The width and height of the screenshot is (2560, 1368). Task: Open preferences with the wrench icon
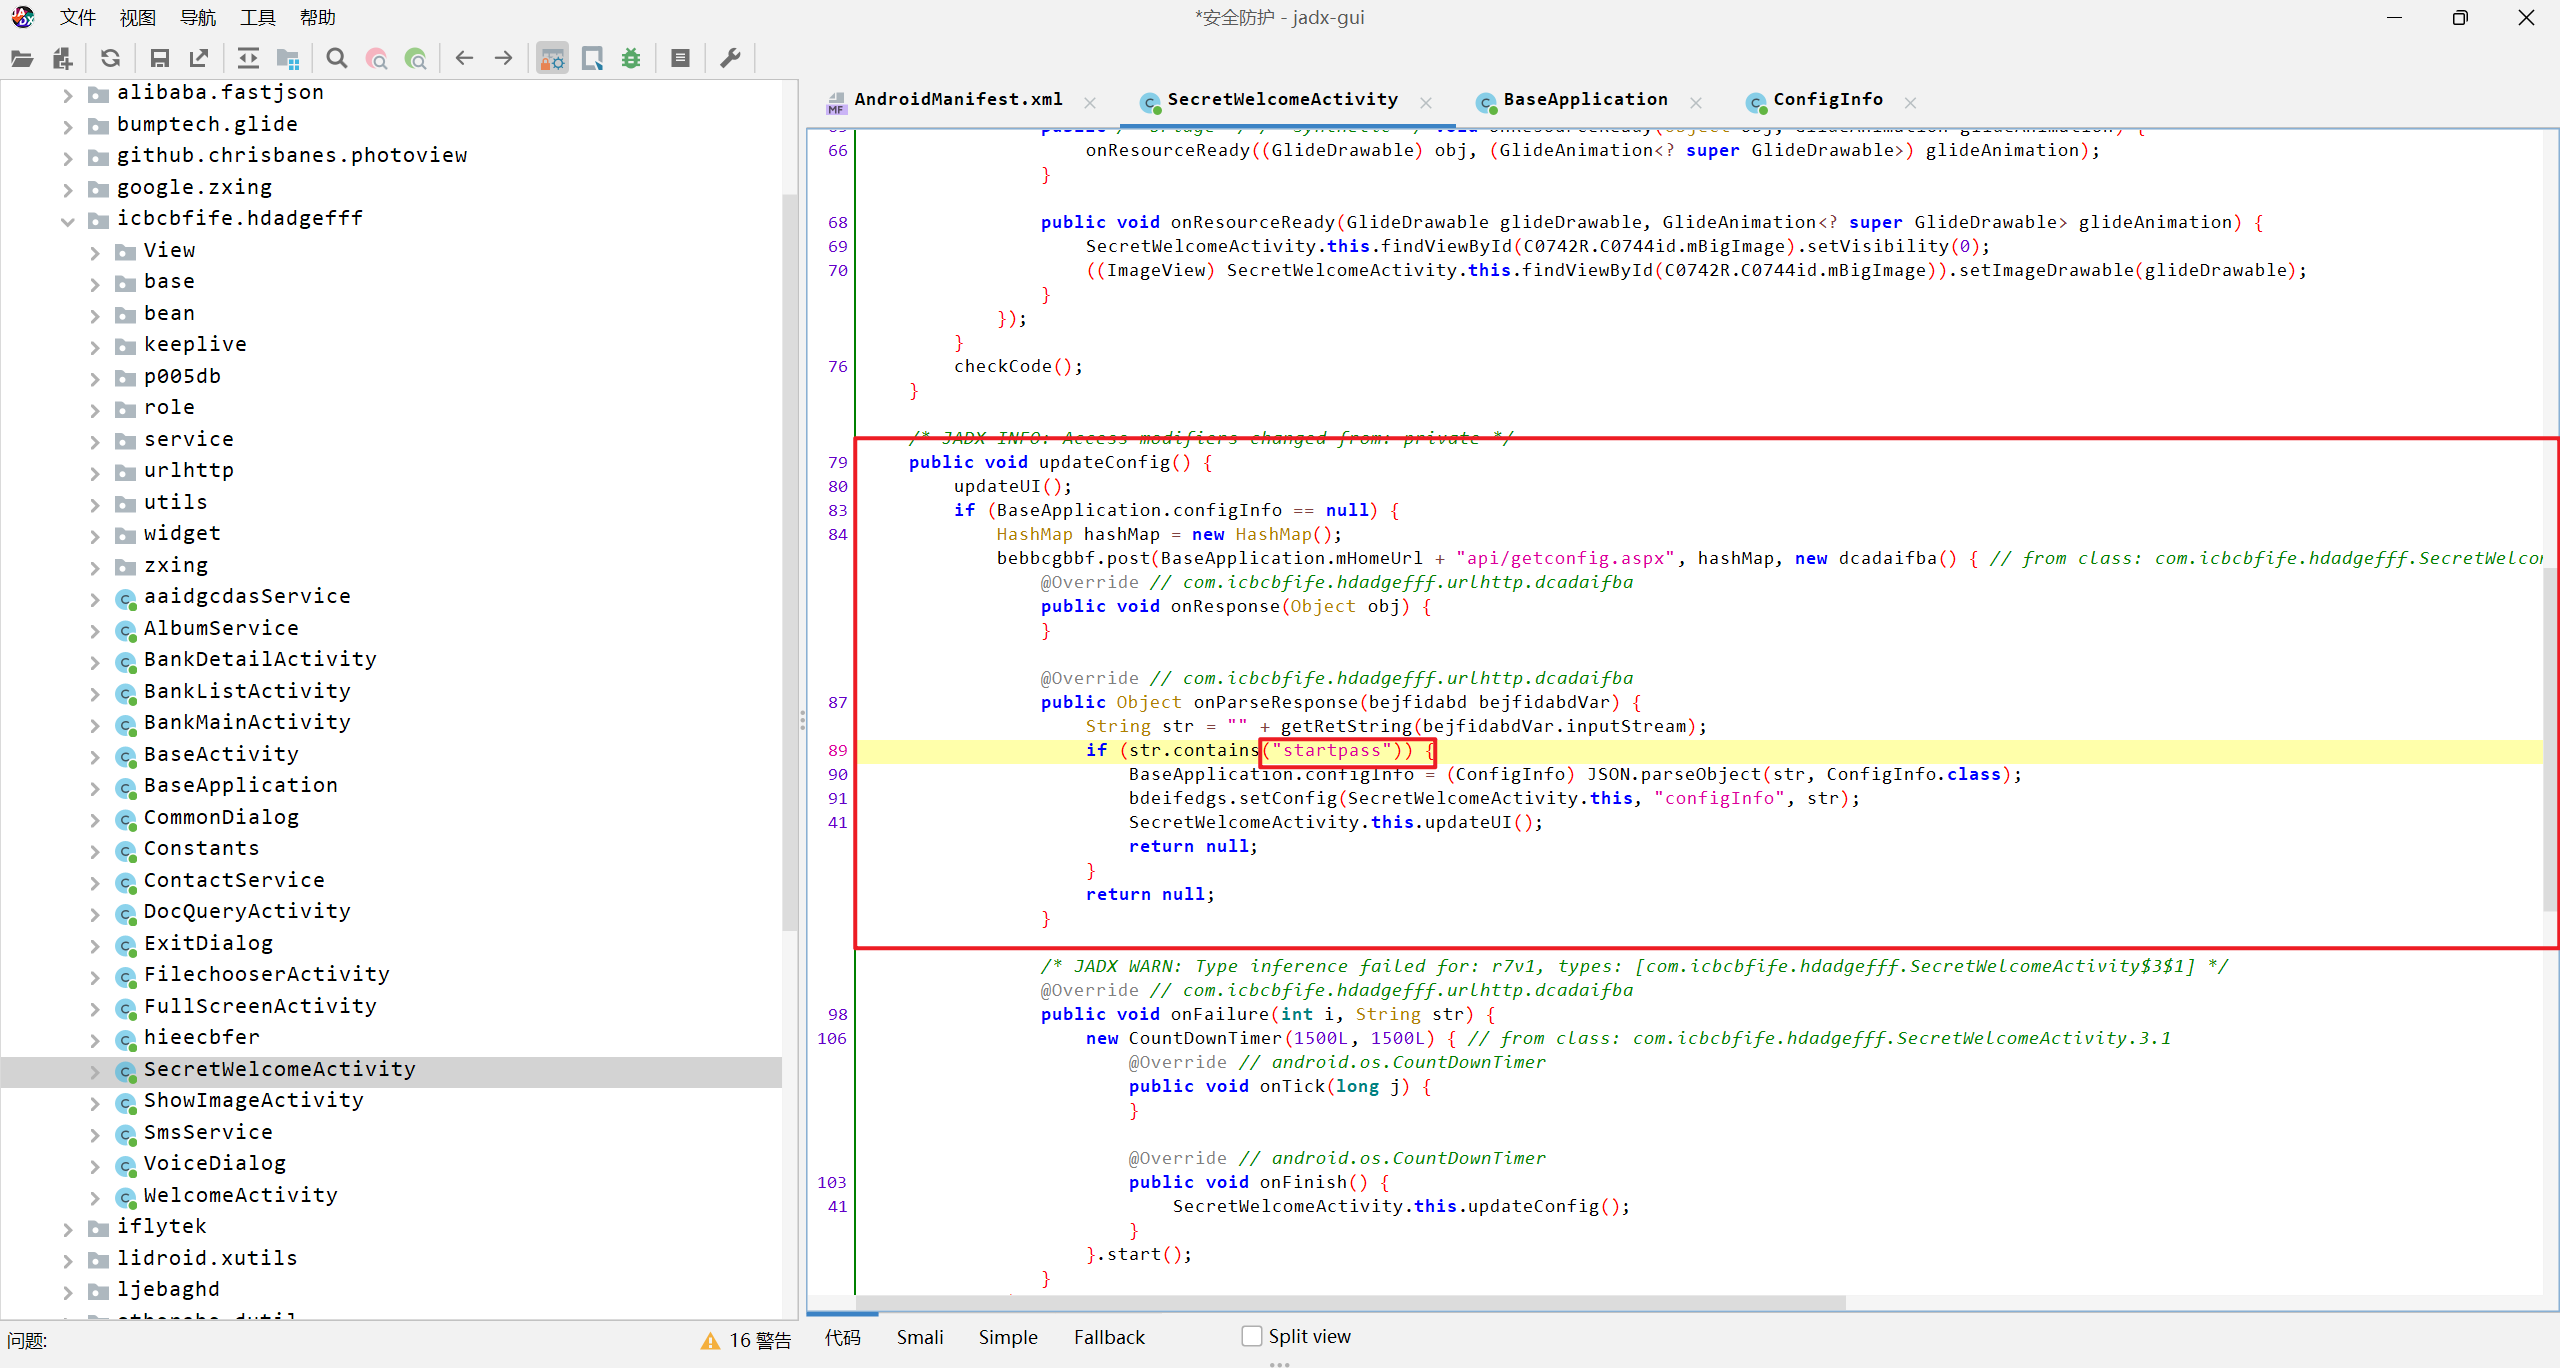[731, 58]
